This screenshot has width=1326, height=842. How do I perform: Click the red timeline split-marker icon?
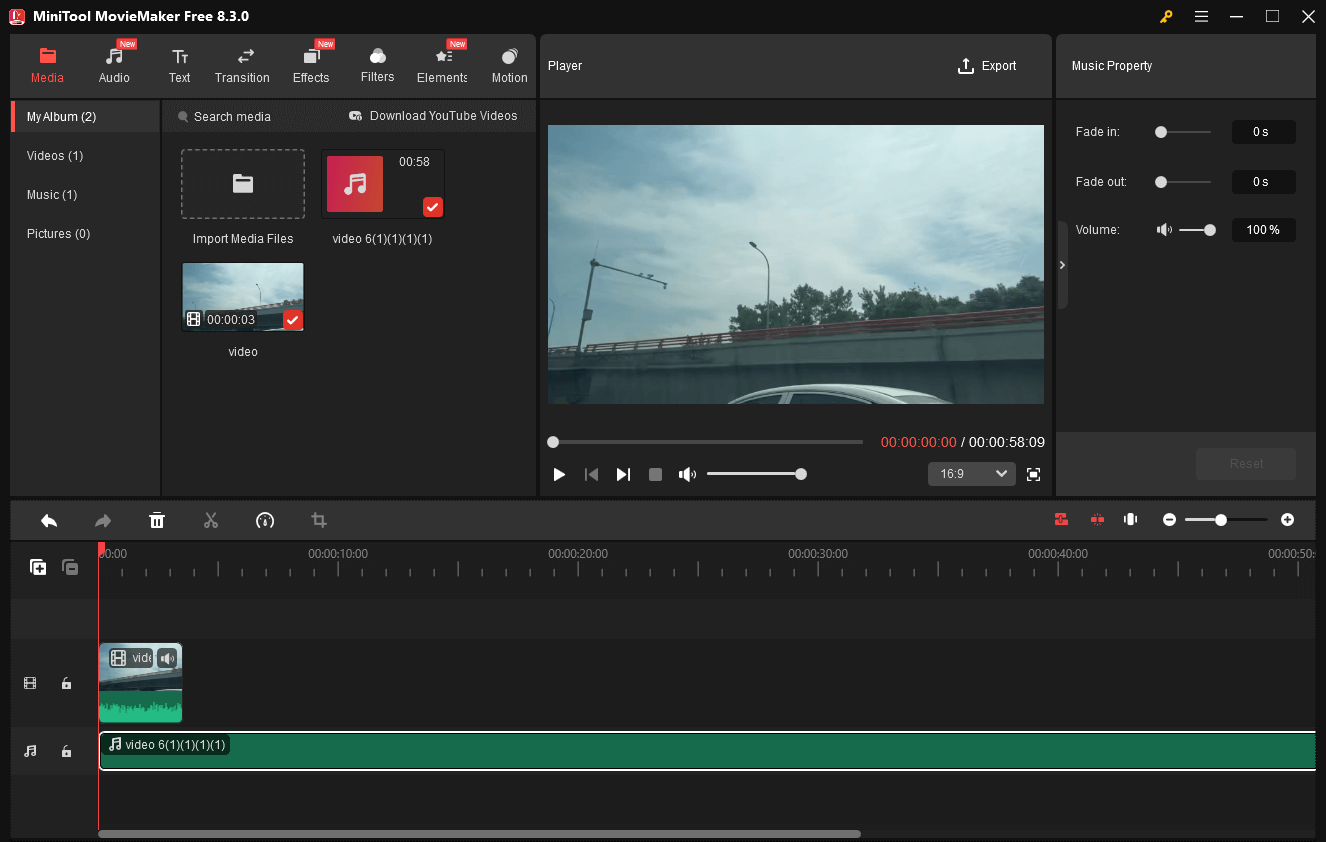click(1097, 519)
